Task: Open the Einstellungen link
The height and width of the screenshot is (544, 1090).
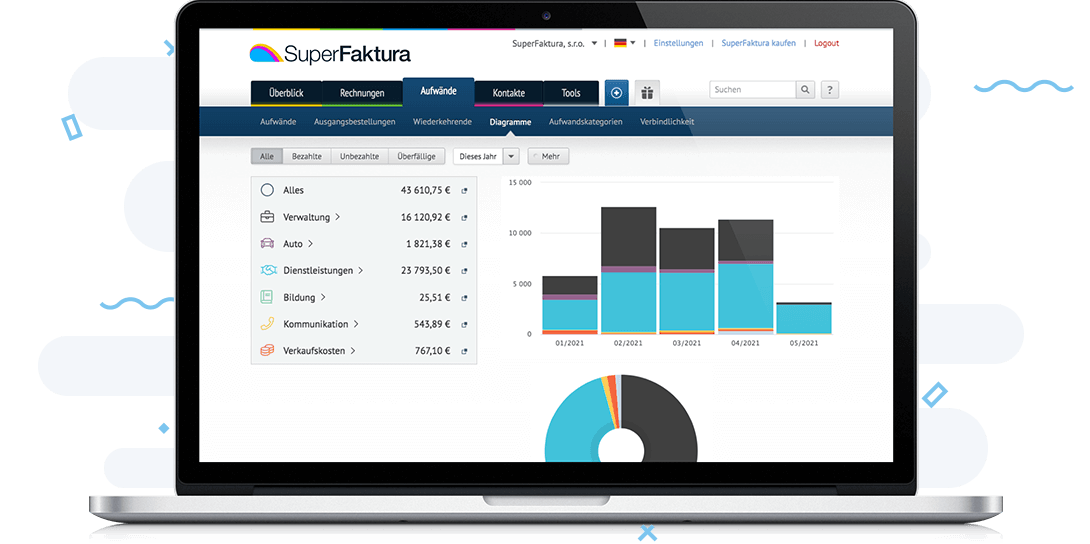Action: click(x=678, y=43)
